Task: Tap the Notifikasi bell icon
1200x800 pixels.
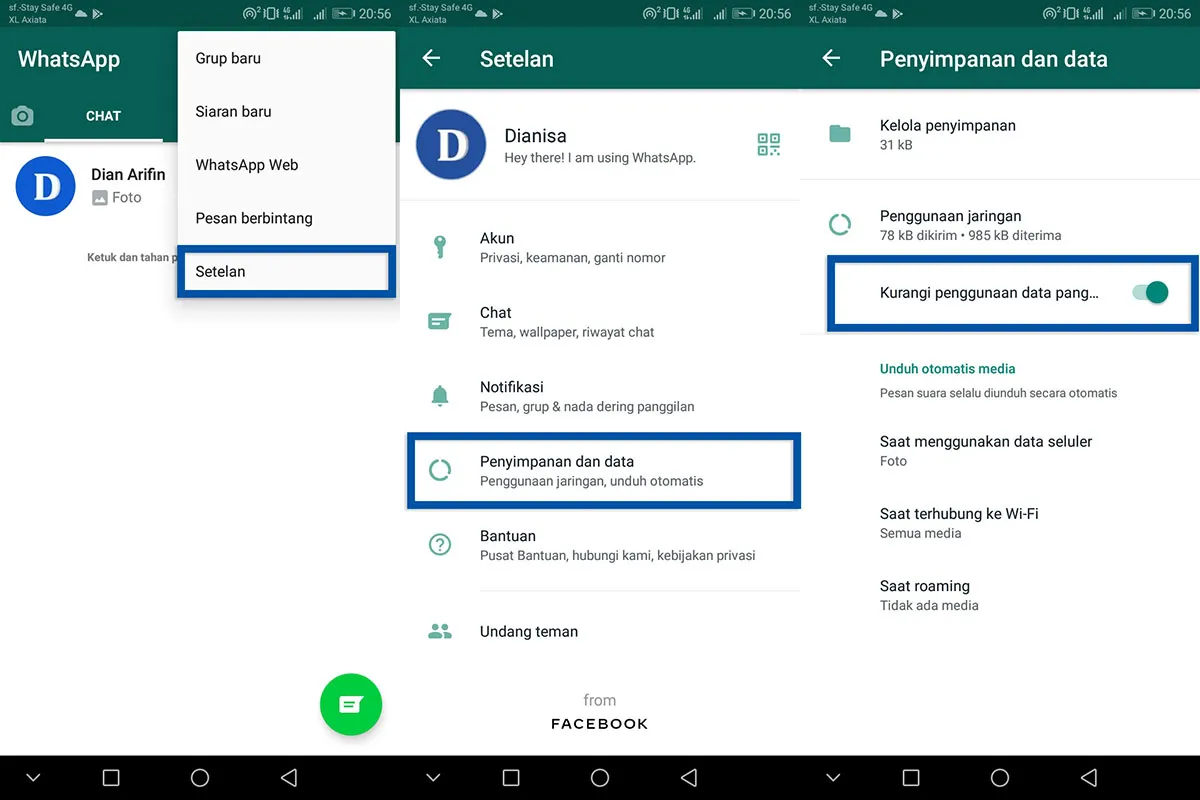Action: pos(440,395)
